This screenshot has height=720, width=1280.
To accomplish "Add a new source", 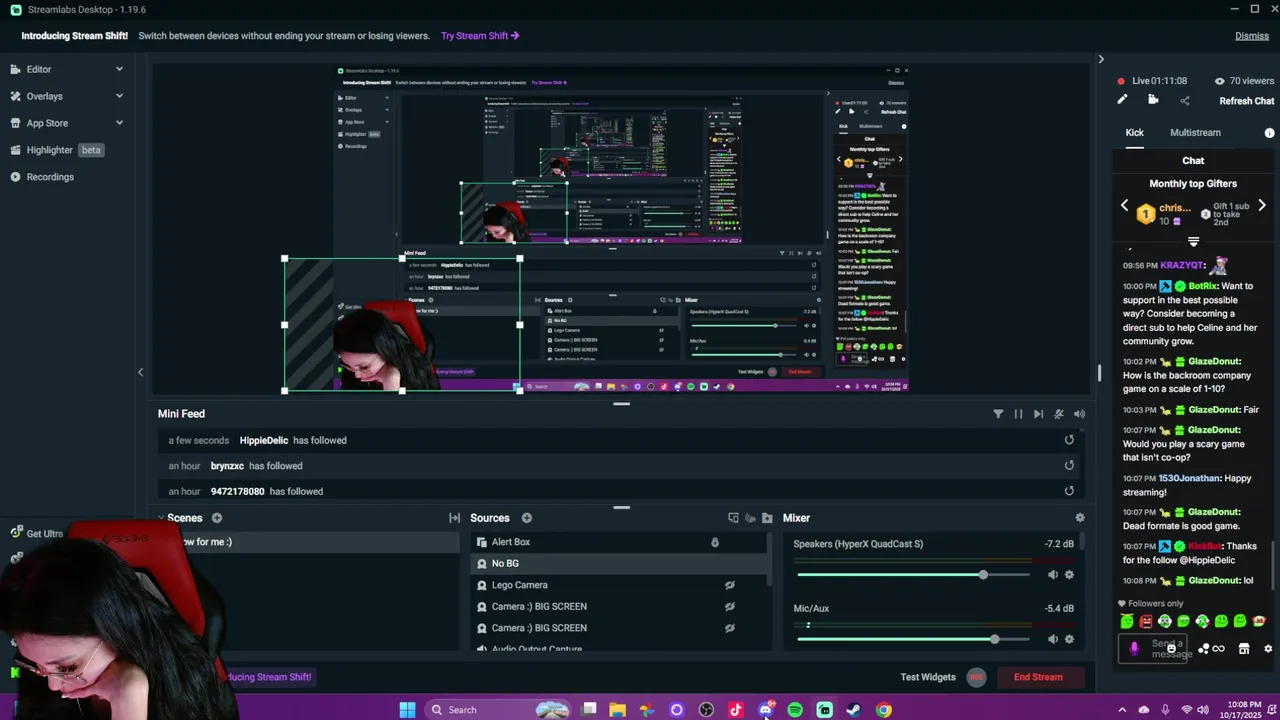I will 527,518.
